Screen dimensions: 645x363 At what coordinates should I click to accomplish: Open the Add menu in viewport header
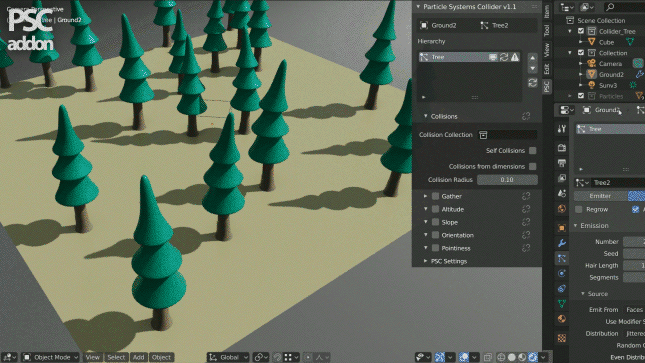pos(139,357)
